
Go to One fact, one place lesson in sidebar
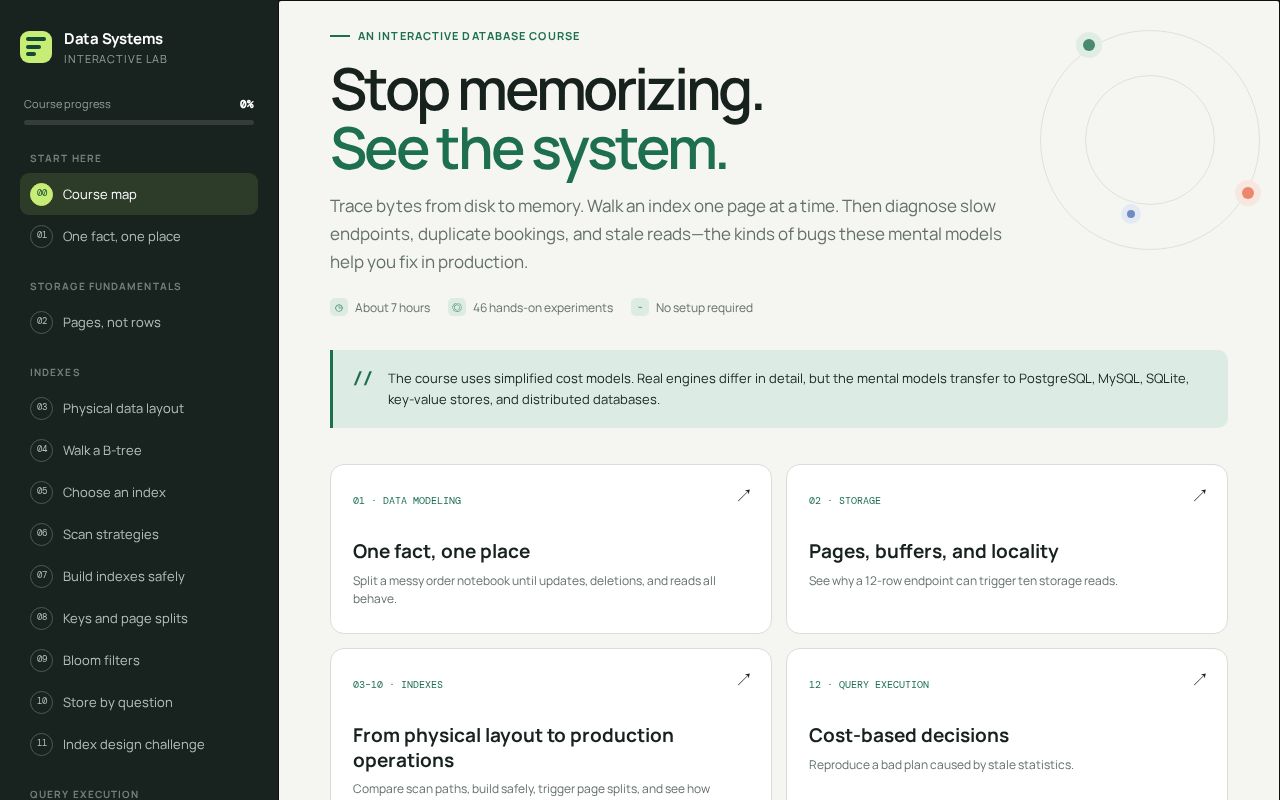(139, 236)
